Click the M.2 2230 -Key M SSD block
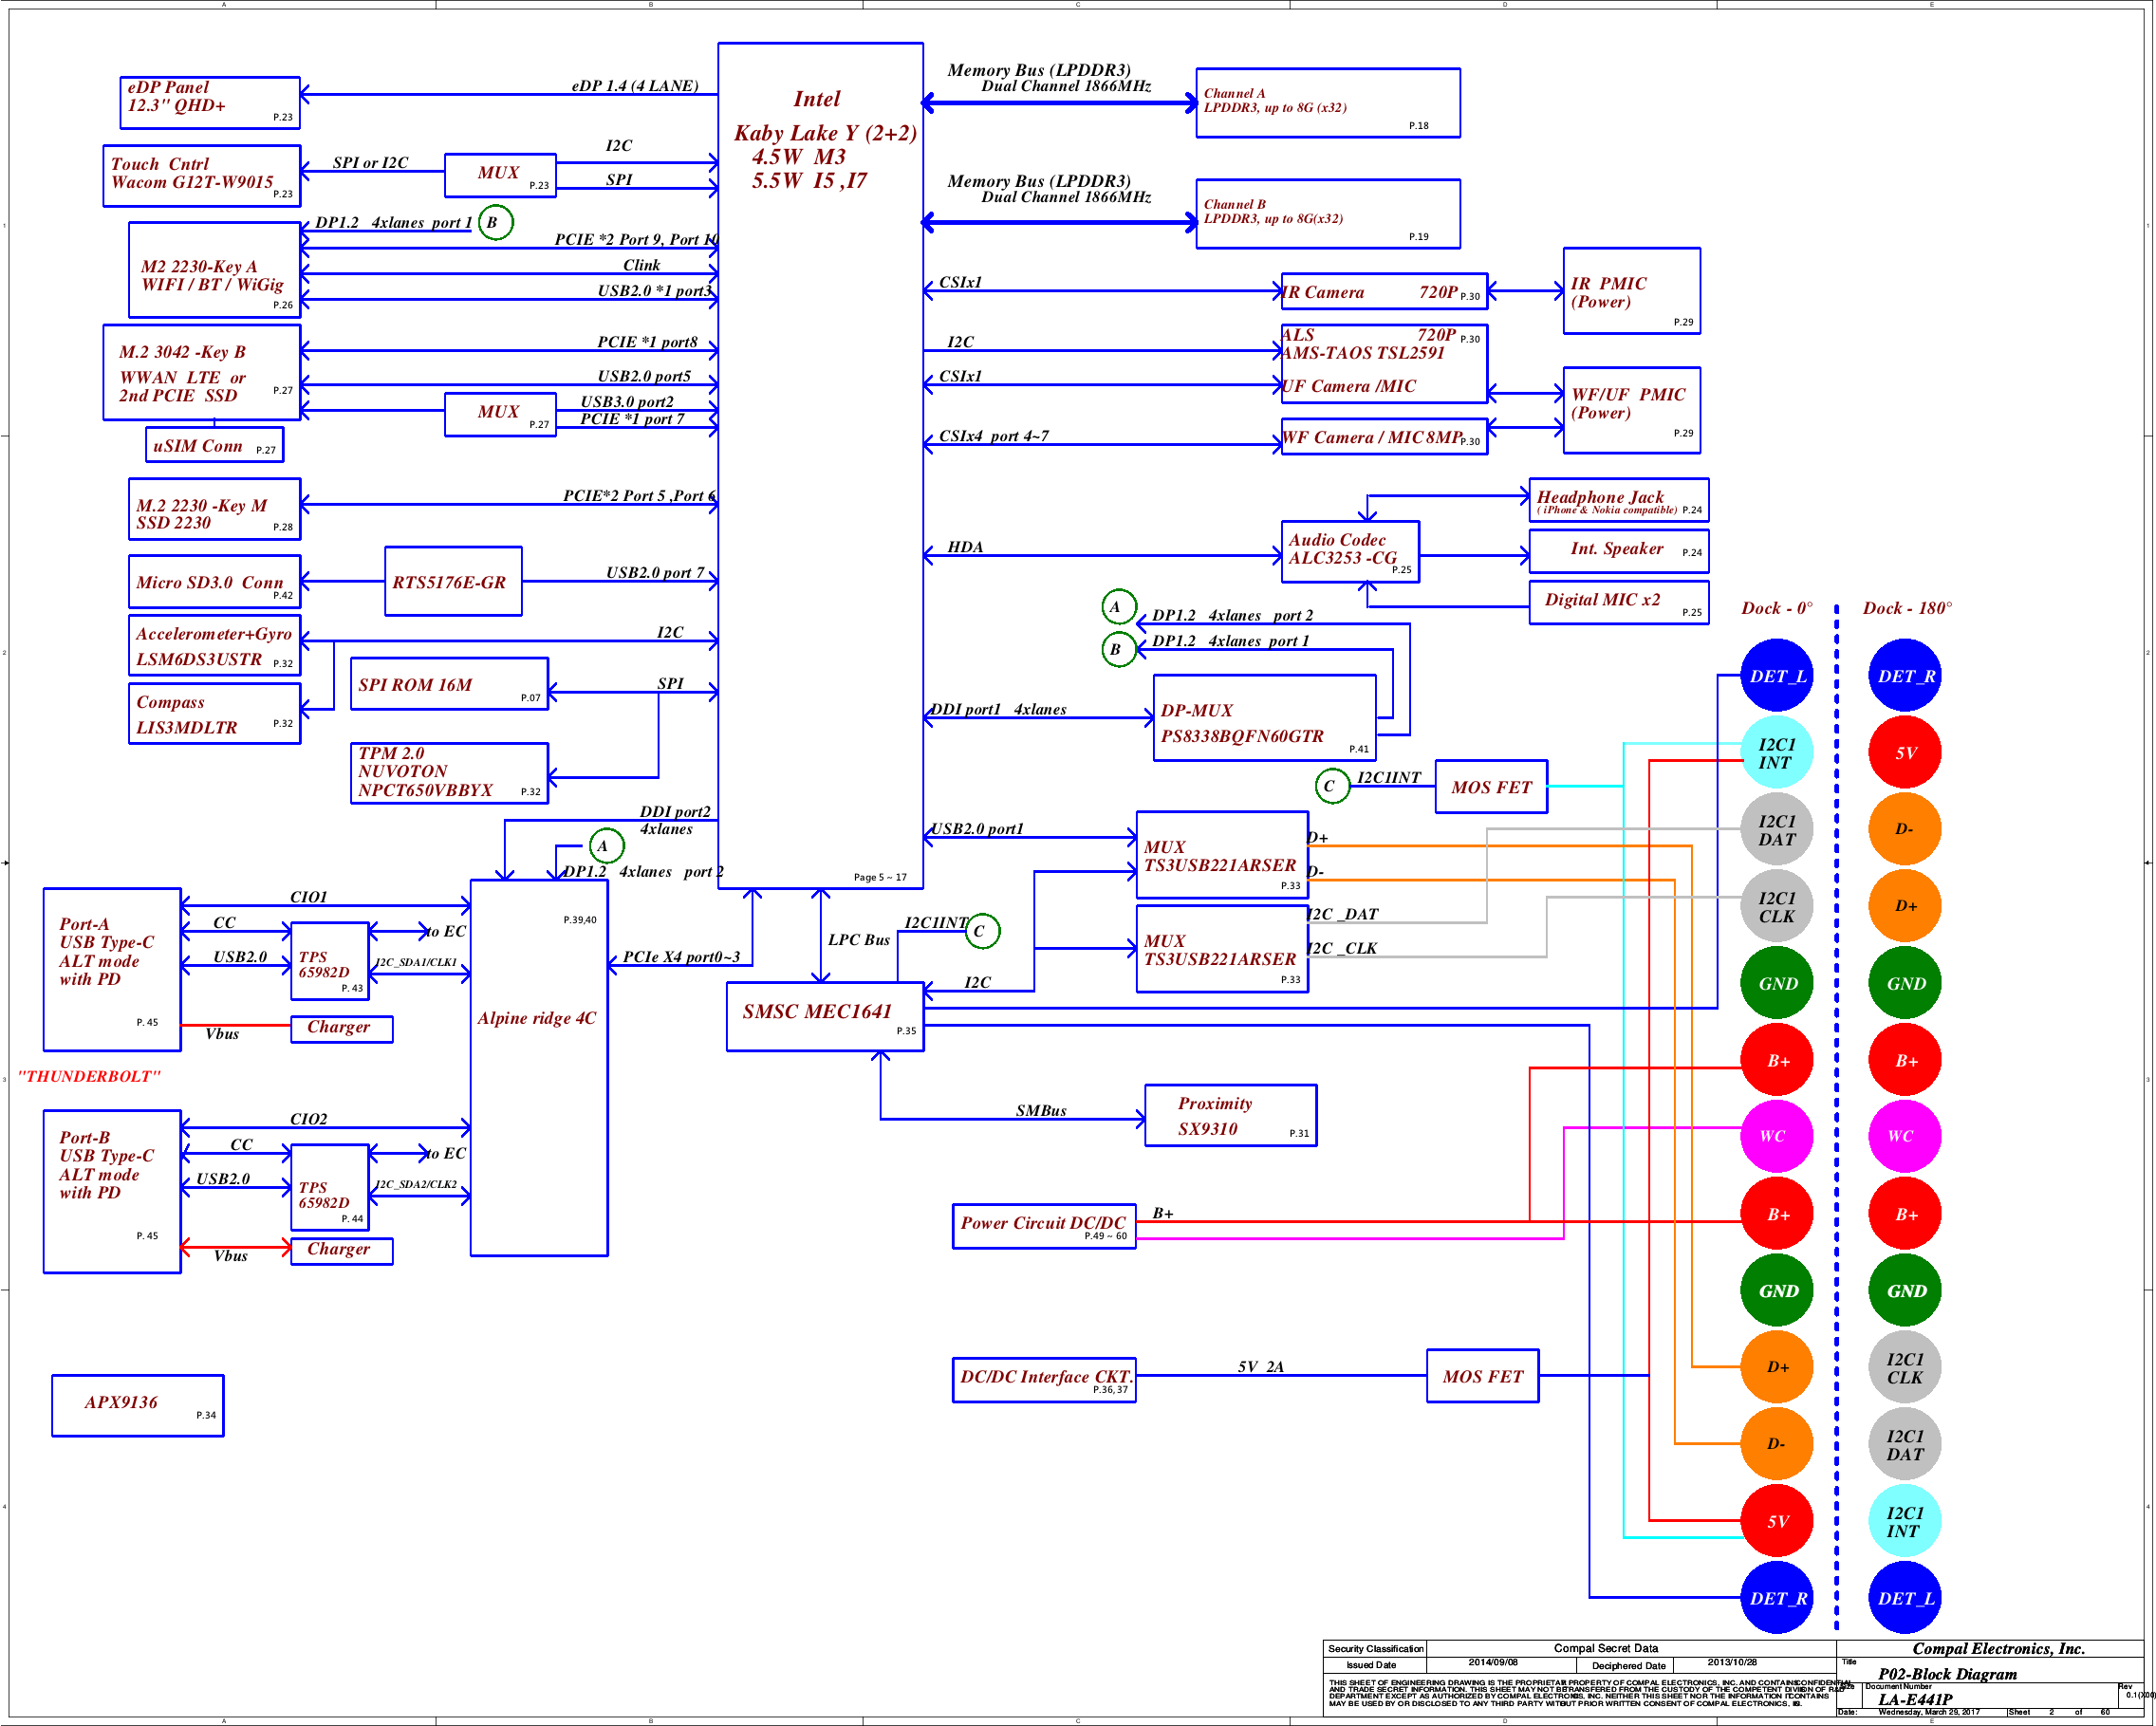The image size is (2156, 1726). point(214,509)
